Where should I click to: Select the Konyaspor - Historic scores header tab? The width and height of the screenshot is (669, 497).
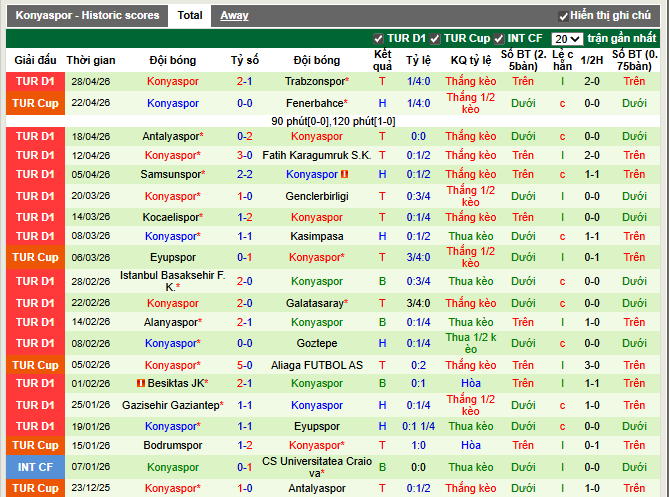point(87,15)
